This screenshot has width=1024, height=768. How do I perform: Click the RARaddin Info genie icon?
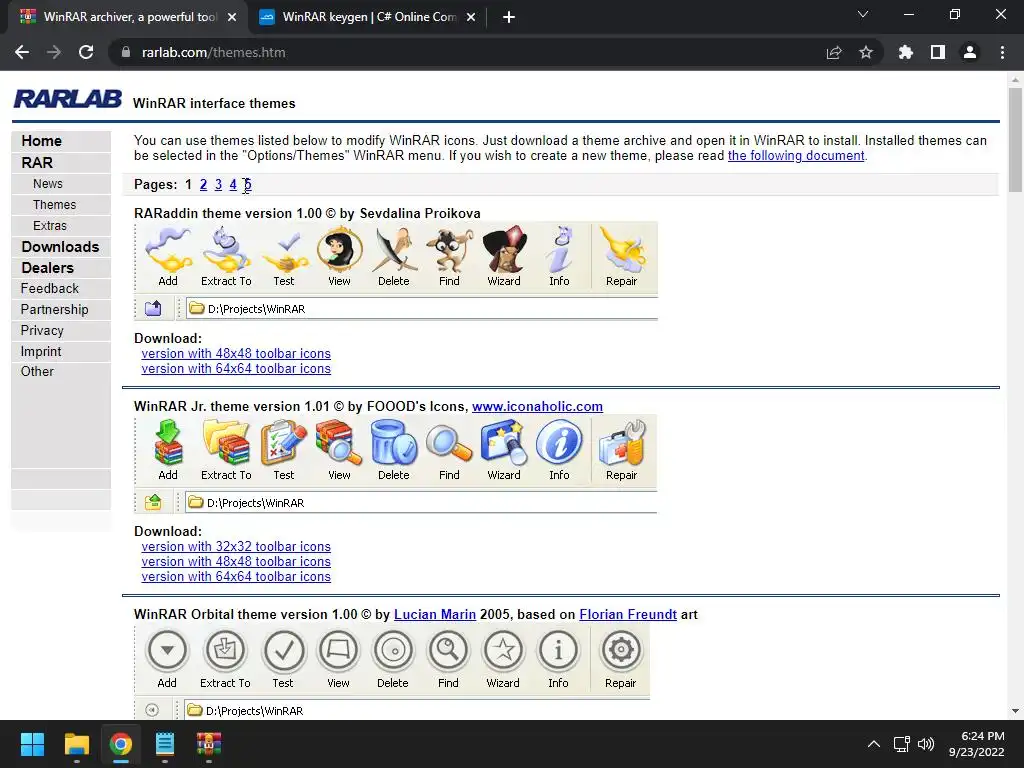click(x=559, y=249)
